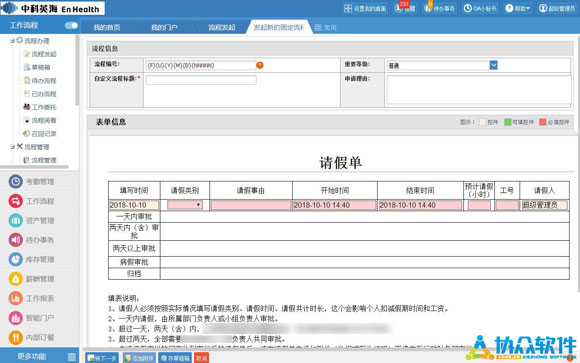The image size is (580, 363).
Task: Click the 转下一步 button
Action: pos(102,358)
